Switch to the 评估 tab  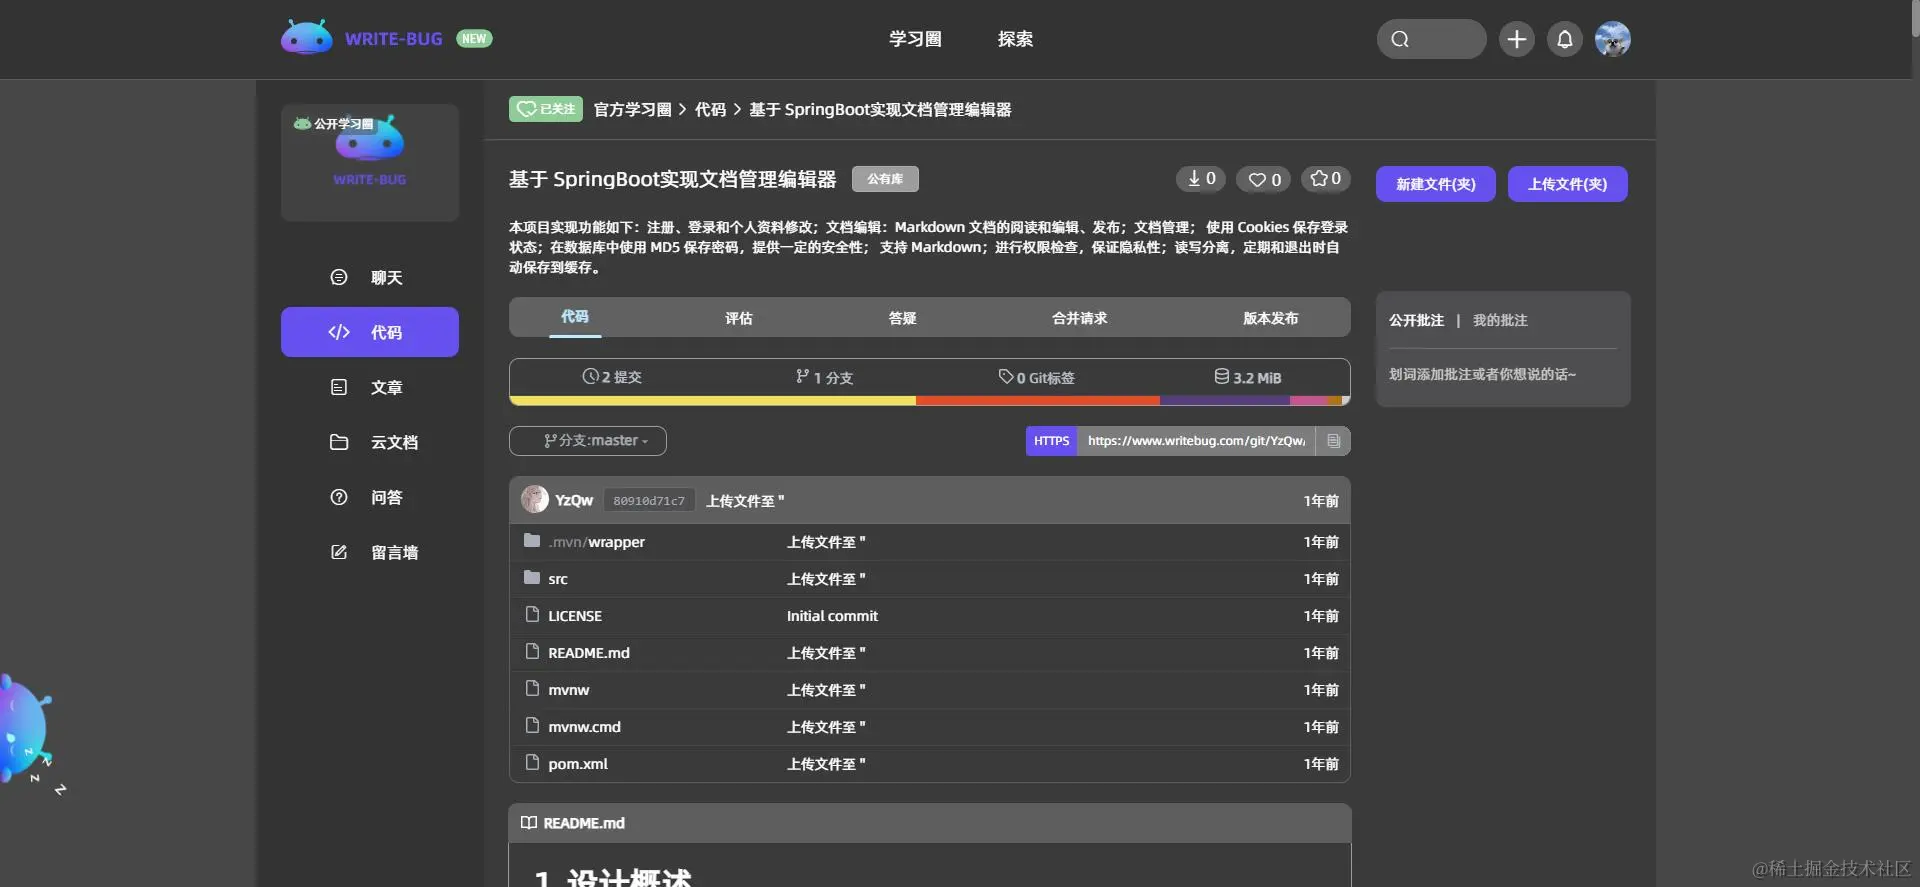(x=739, y=318)
